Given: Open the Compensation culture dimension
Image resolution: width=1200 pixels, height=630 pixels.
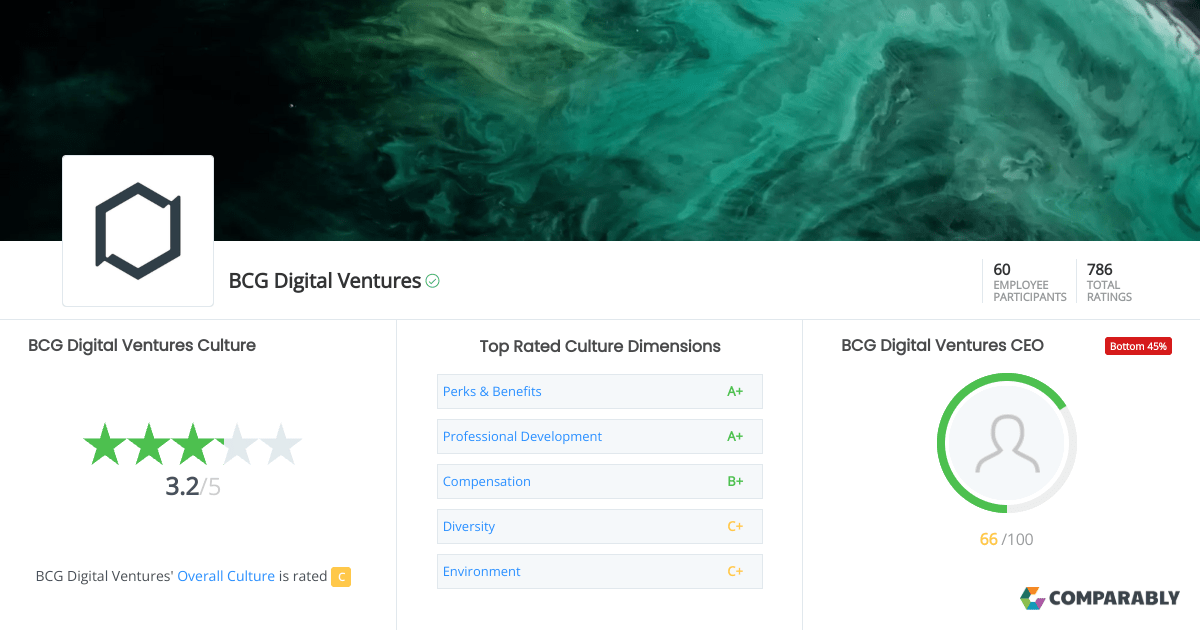Looking at the screenshot, I should pos(600,481).
